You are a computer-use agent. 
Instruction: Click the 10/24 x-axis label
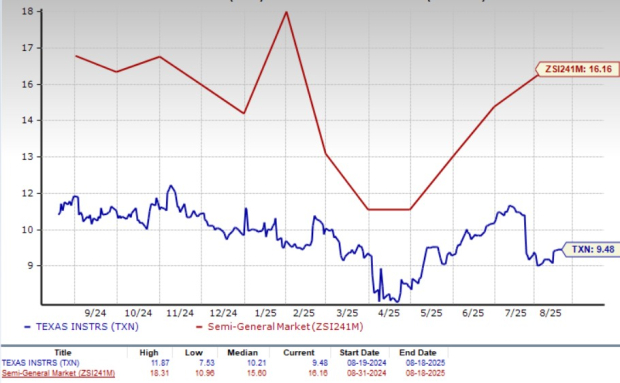click(x=138, y=313)
